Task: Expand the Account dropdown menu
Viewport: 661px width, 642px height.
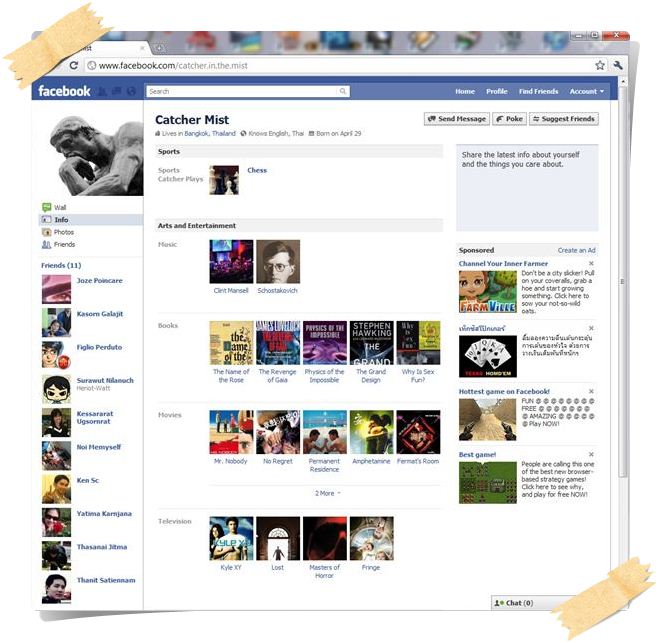Action: point(586,91)
